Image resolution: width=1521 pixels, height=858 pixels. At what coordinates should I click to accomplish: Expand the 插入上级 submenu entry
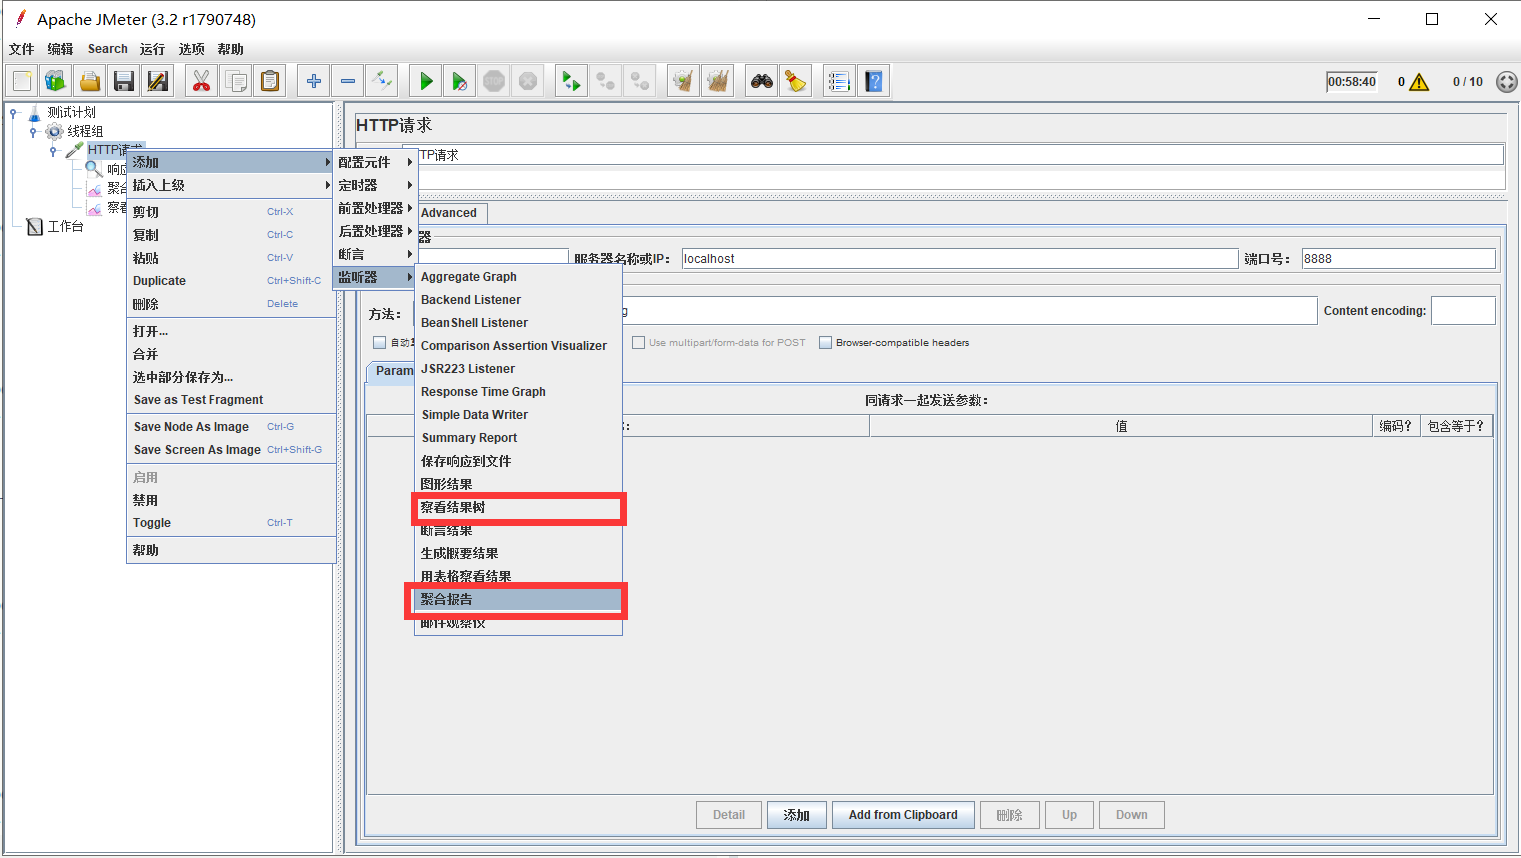pyautogui.click(x=231, y=185)
